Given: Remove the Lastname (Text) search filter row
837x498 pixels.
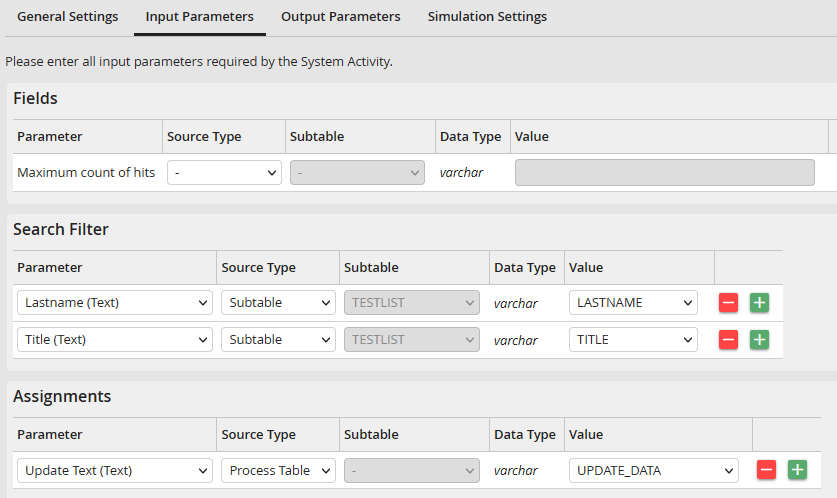Looking at the screenshot, I should [728, 303].
